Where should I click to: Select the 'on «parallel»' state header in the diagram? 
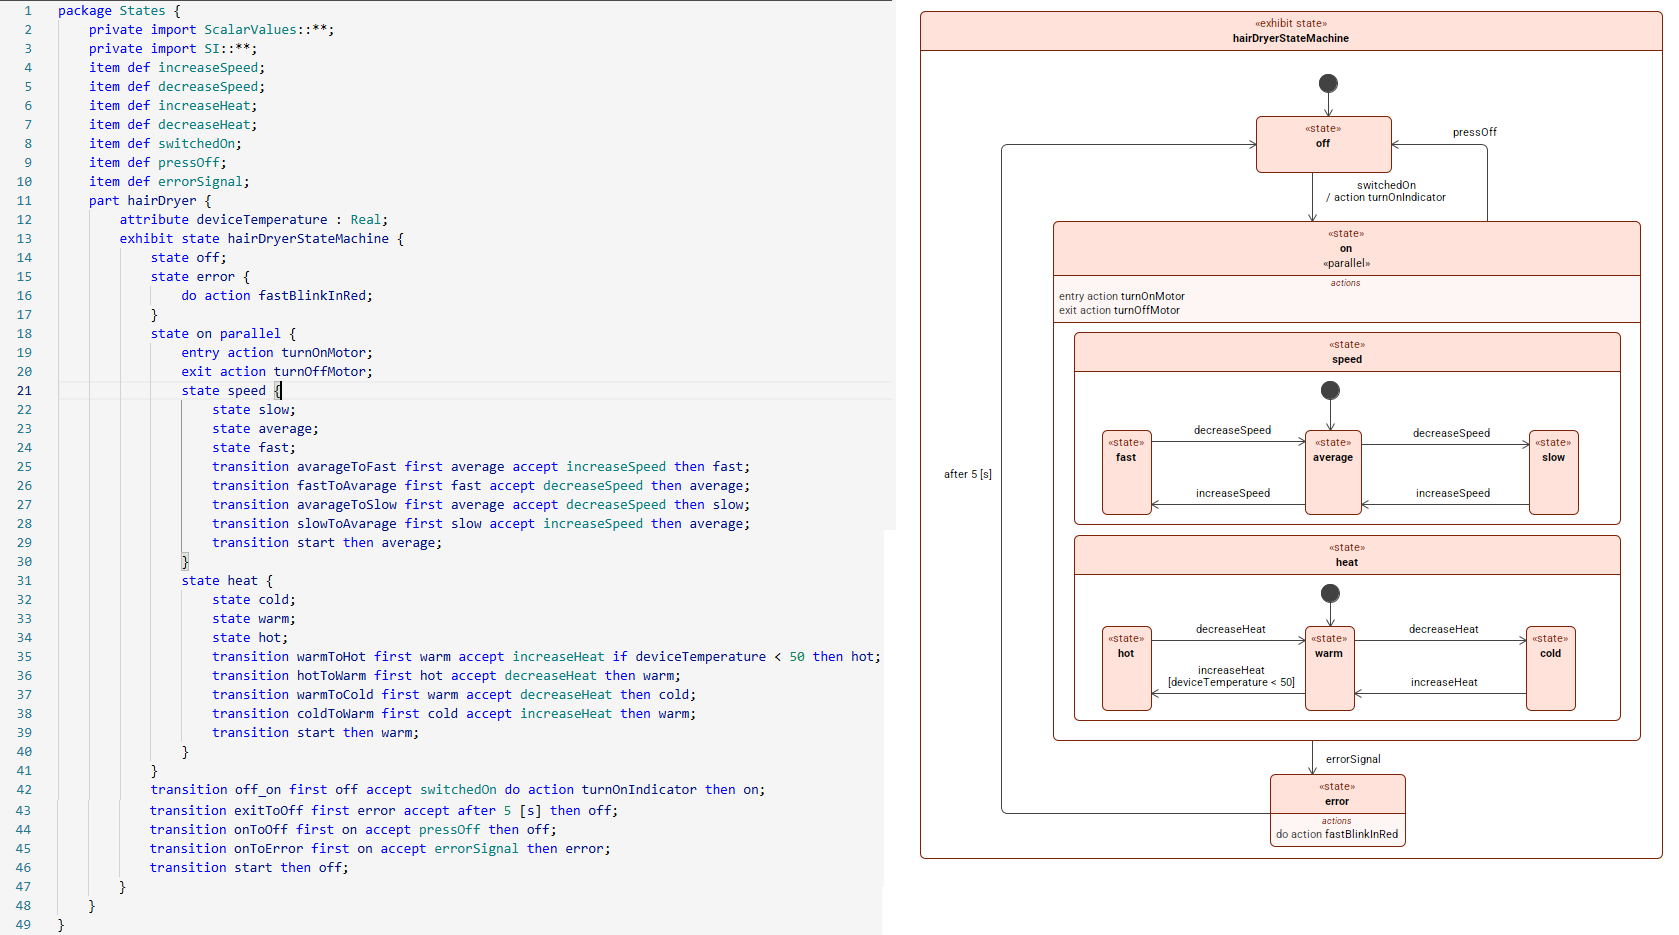click(x=1346, y=249)
